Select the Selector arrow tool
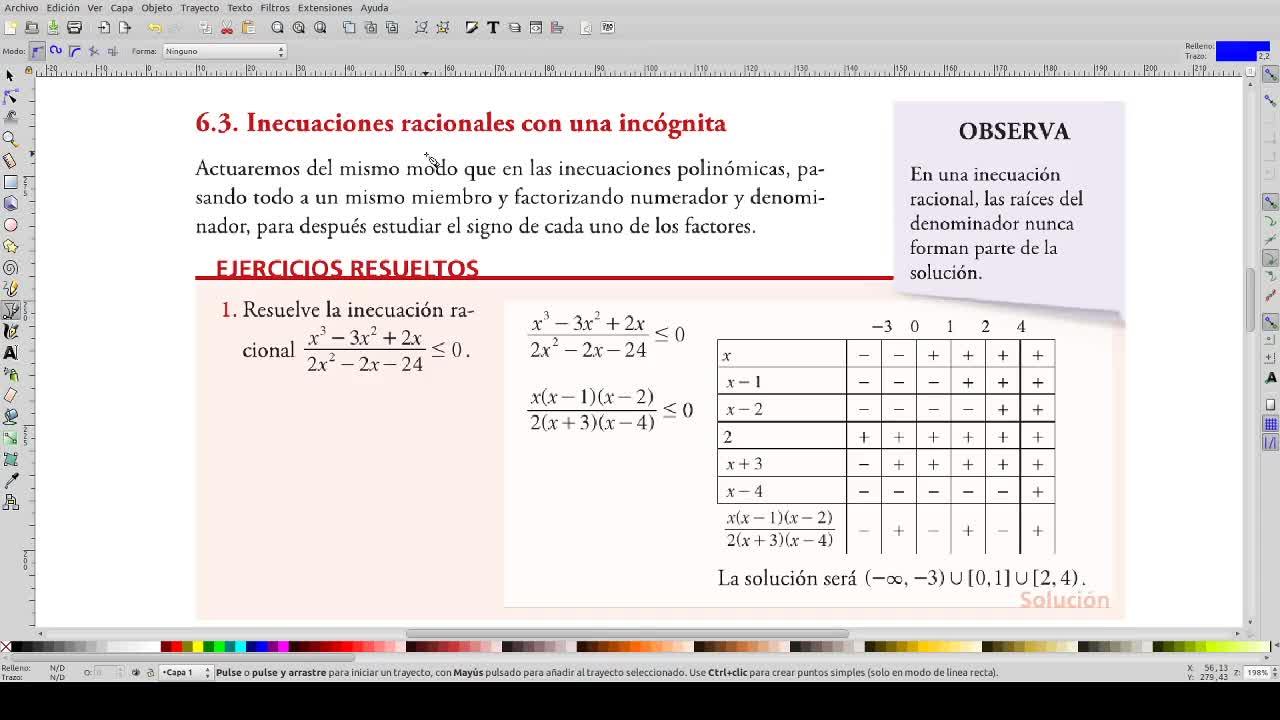Image resolution: width=1280 pixels, height=720 pixels. coord(10,75)
